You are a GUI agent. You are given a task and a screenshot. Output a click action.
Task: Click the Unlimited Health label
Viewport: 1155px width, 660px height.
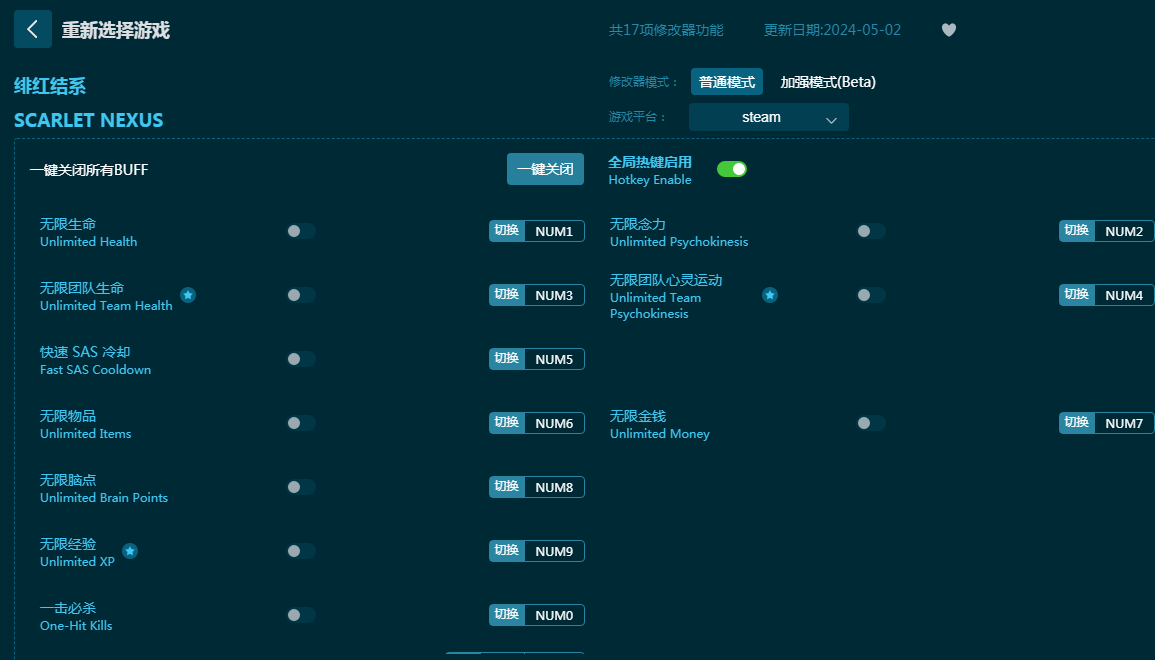click(88, 242)
